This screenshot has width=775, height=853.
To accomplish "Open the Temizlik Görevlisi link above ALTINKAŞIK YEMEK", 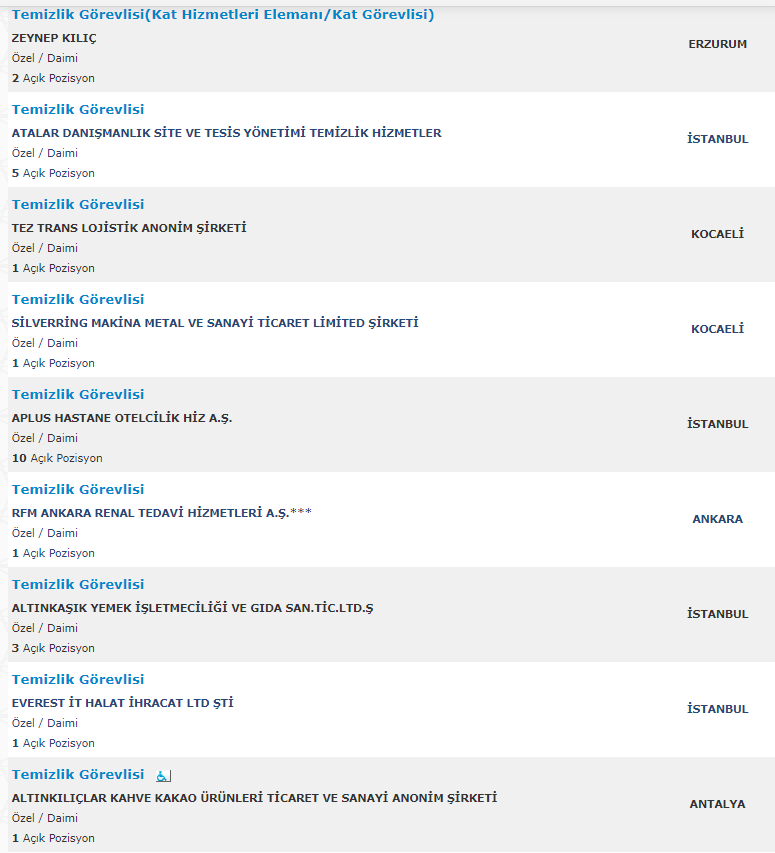I will 78,584.
